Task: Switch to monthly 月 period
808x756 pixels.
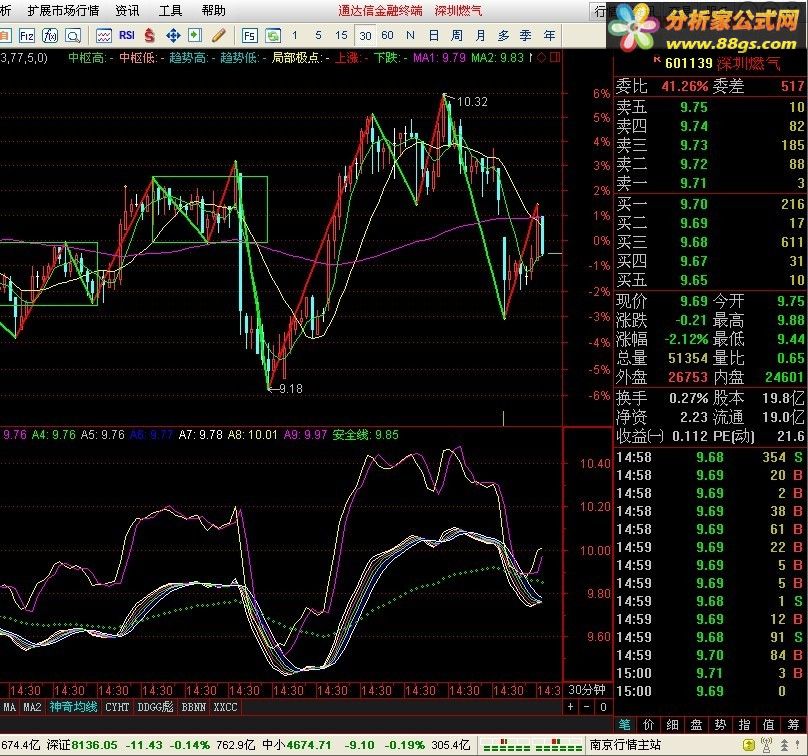Action: (480, 35)
